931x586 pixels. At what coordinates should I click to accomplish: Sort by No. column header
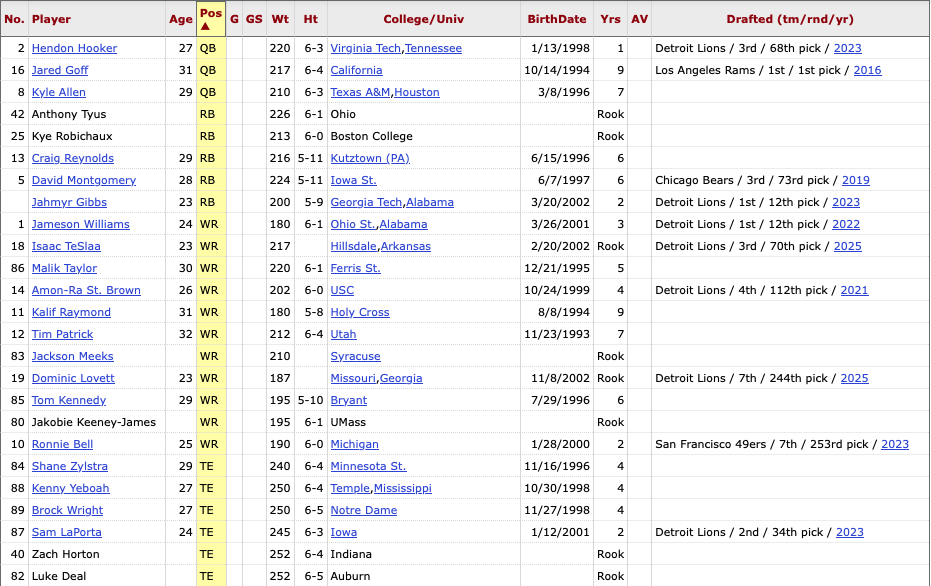[14, 19]
